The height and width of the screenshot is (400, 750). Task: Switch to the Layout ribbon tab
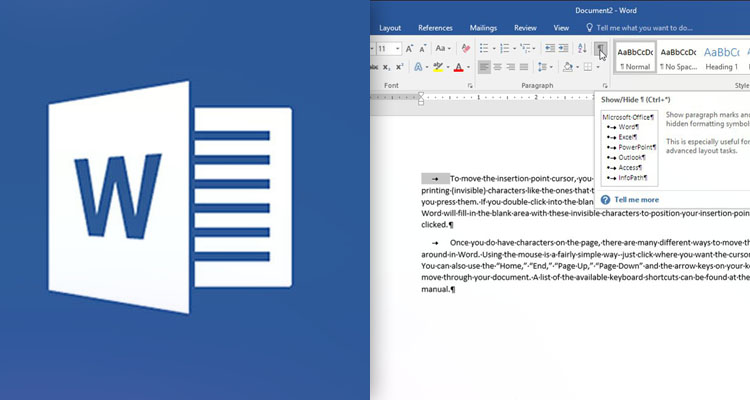[x=390, y=28]
